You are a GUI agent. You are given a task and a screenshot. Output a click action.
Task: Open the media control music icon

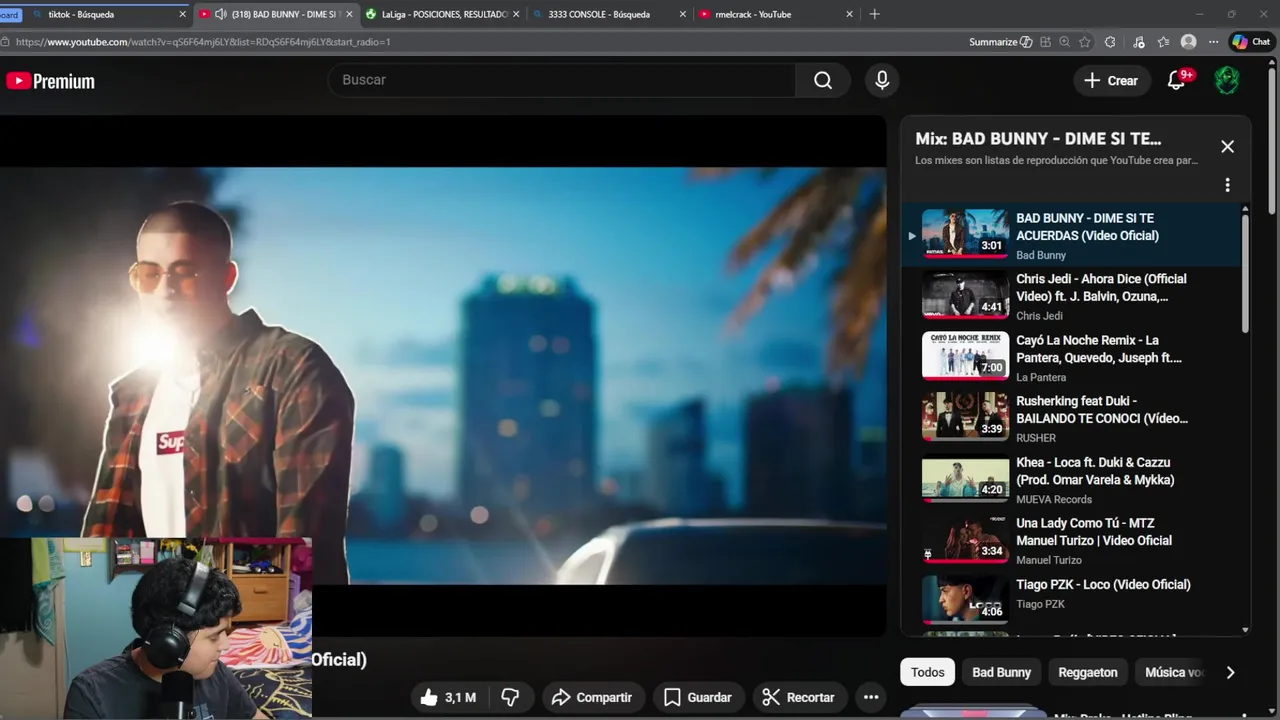tap(1138, 42)
